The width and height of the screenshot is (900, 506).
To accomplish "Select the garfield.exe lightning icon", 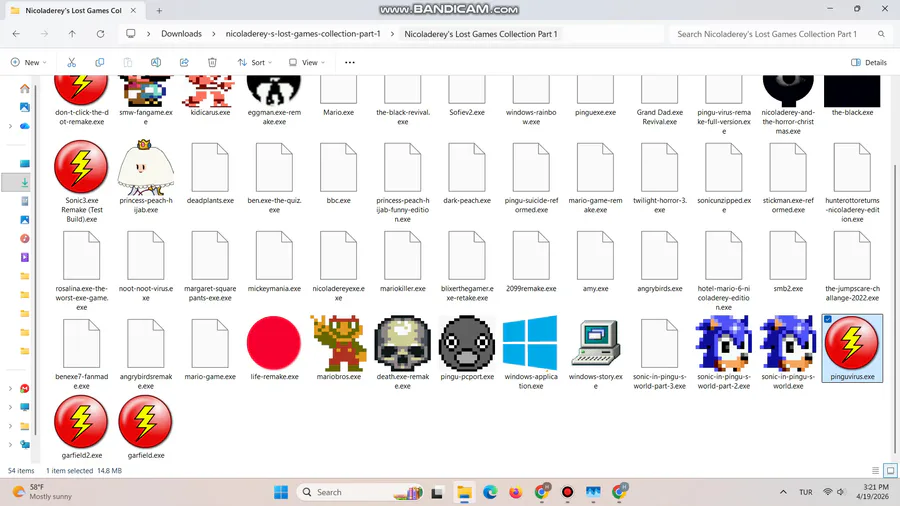I will [x=145, y=422].
